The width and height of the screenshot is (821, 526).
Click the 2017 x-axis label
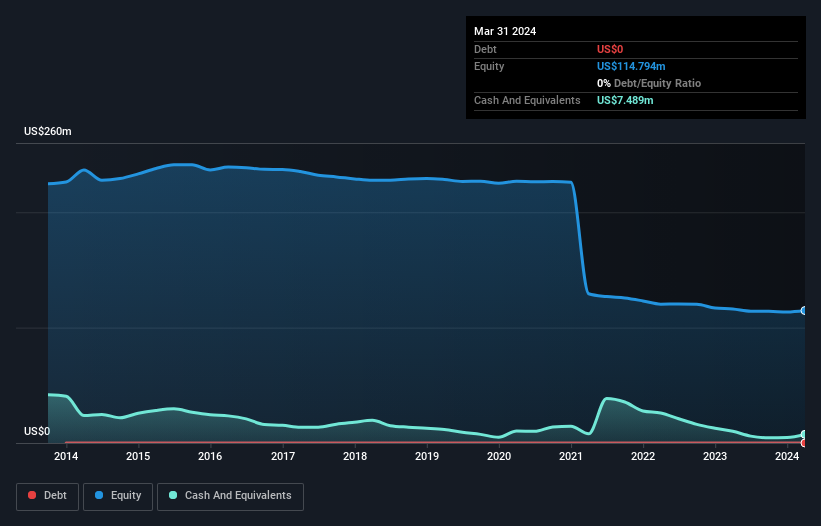283,456
